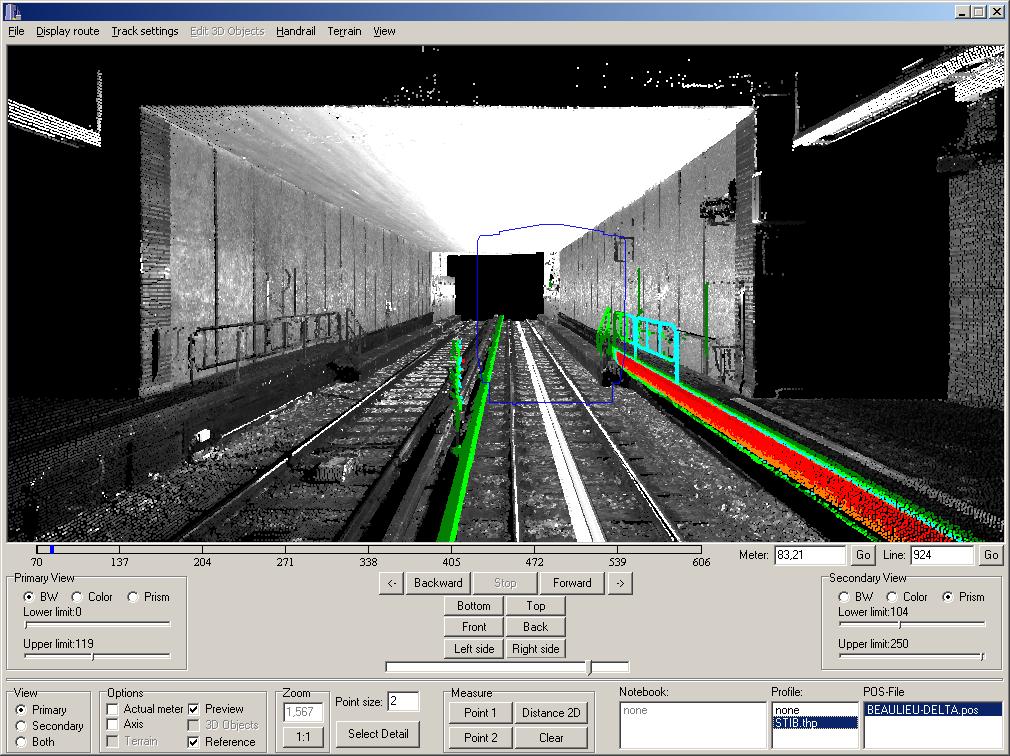Click the Meter input field
1010x756 pixels.
809,555
